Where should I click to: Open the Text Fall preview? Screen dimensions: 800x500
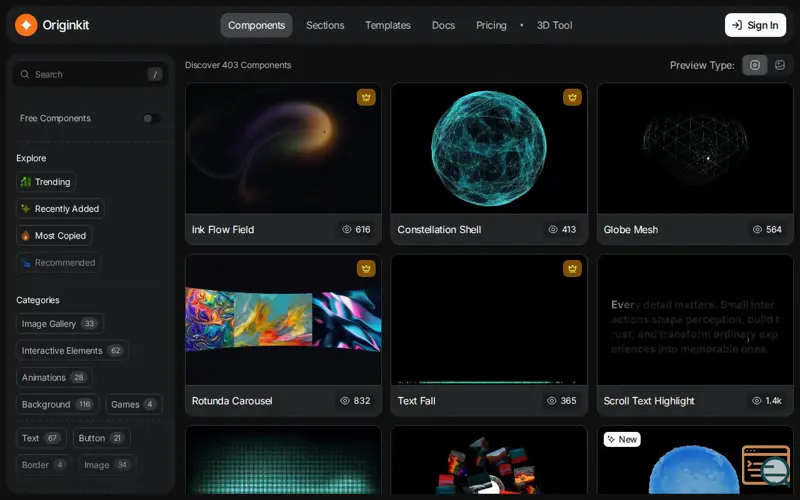(x=489, y=320)
